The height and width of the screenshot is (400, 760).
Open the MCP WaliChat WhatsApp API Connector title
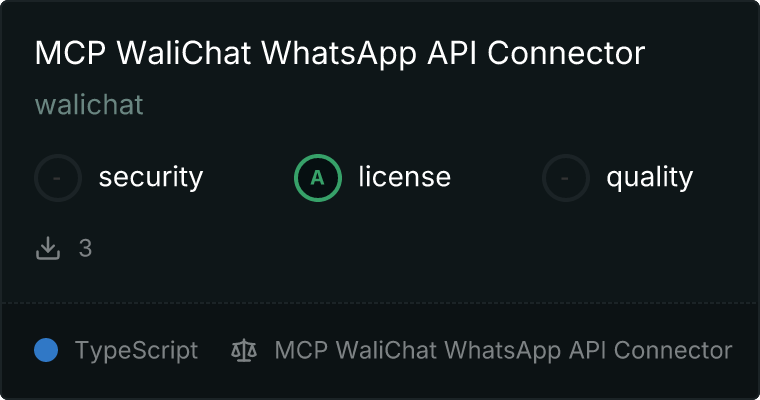340,53
